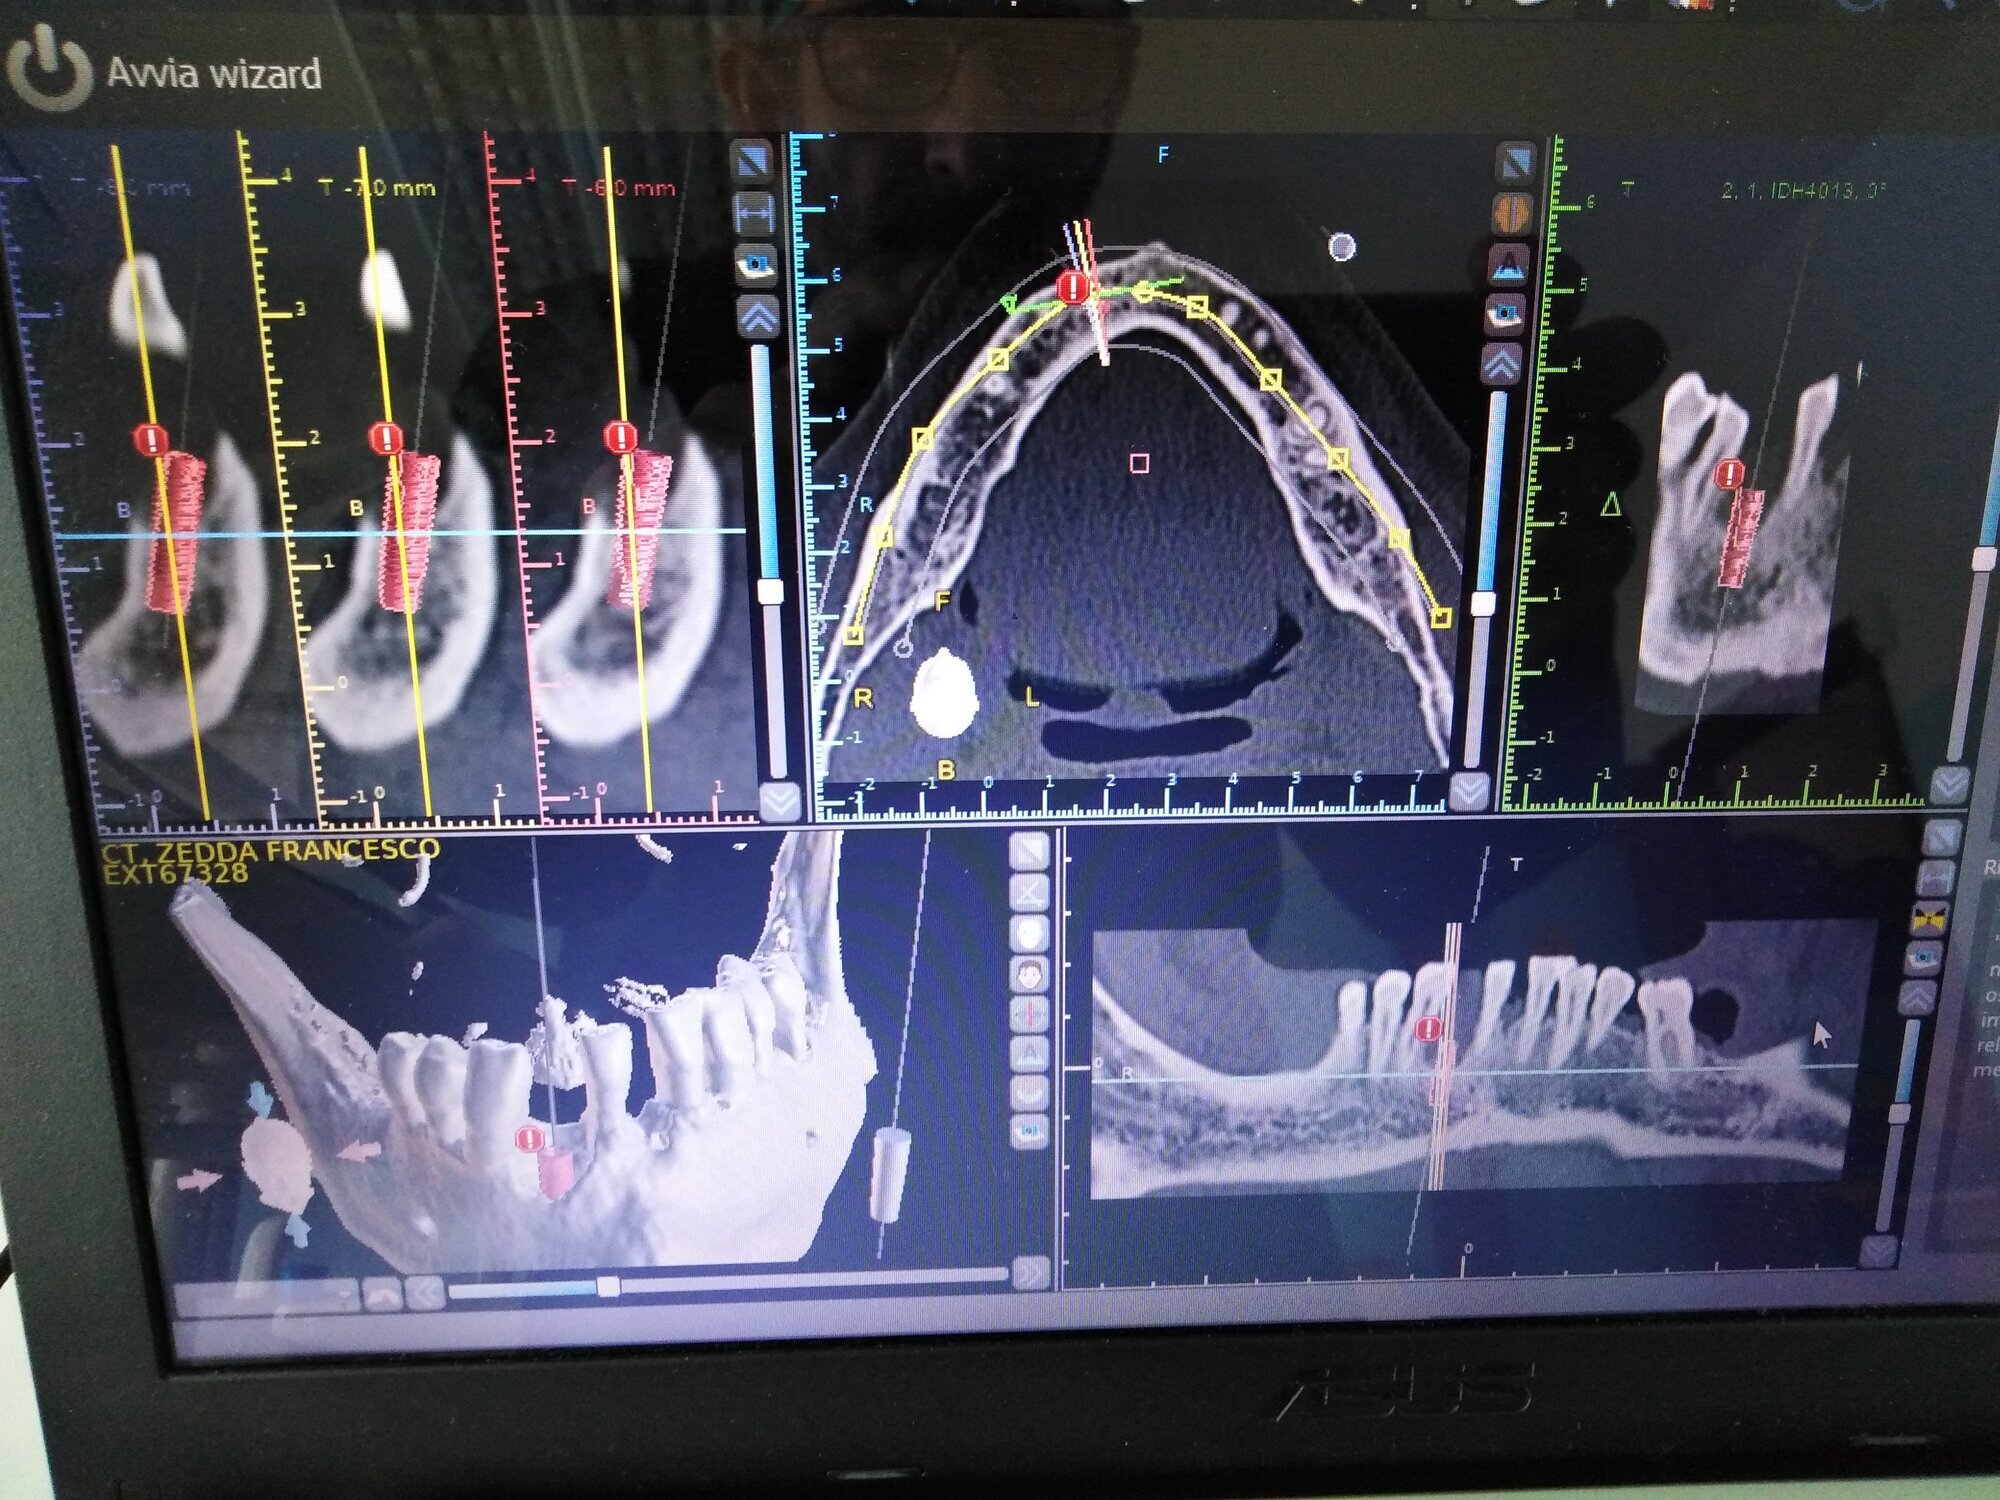Click the red implant axis icon in 3D toolbar

(x=1029, y=1013)
